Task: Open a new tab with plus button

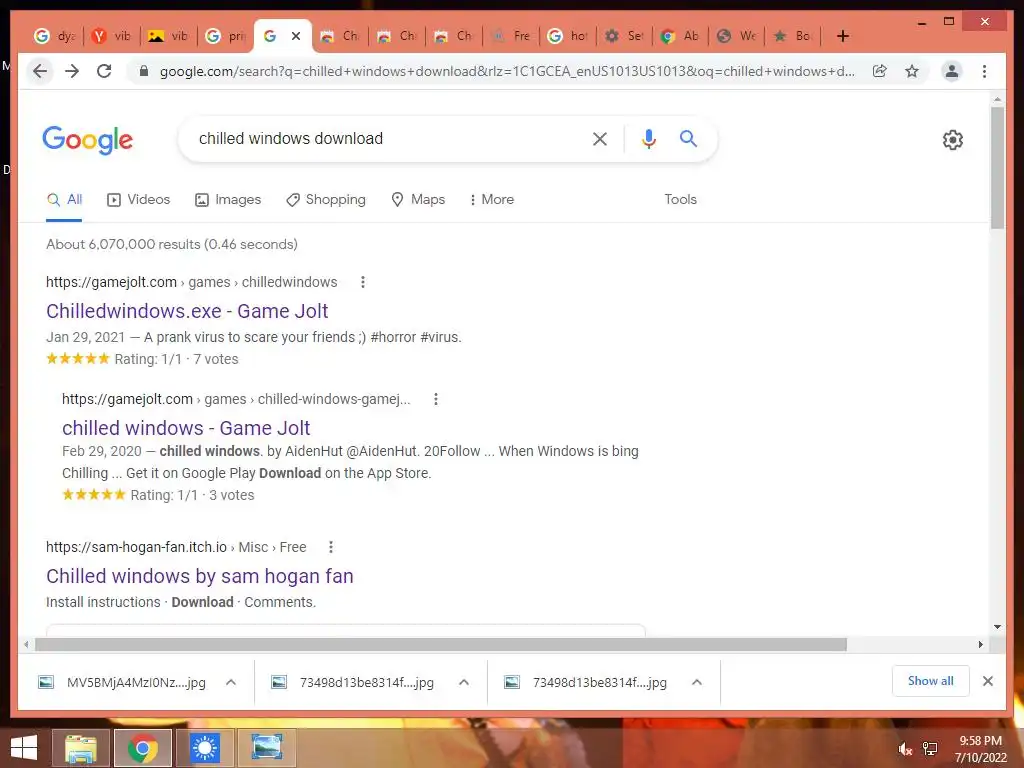Action: [x=842, y=36]
